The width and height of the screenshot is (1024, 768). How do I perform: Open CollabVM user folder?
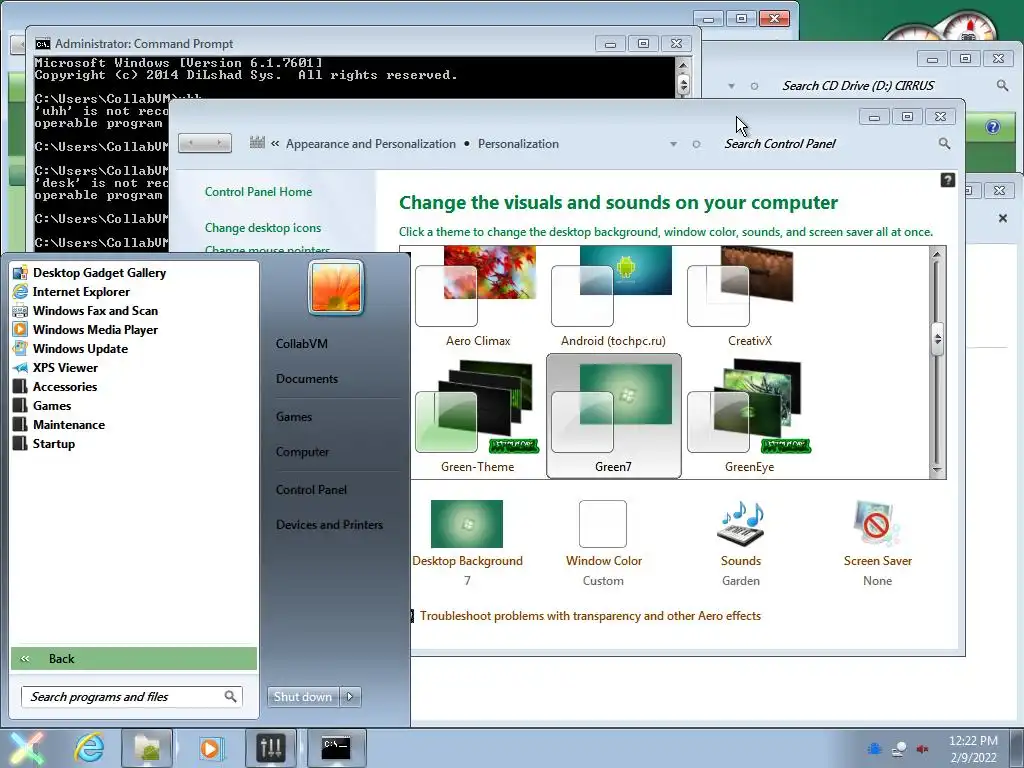click(x=302, y=344)
